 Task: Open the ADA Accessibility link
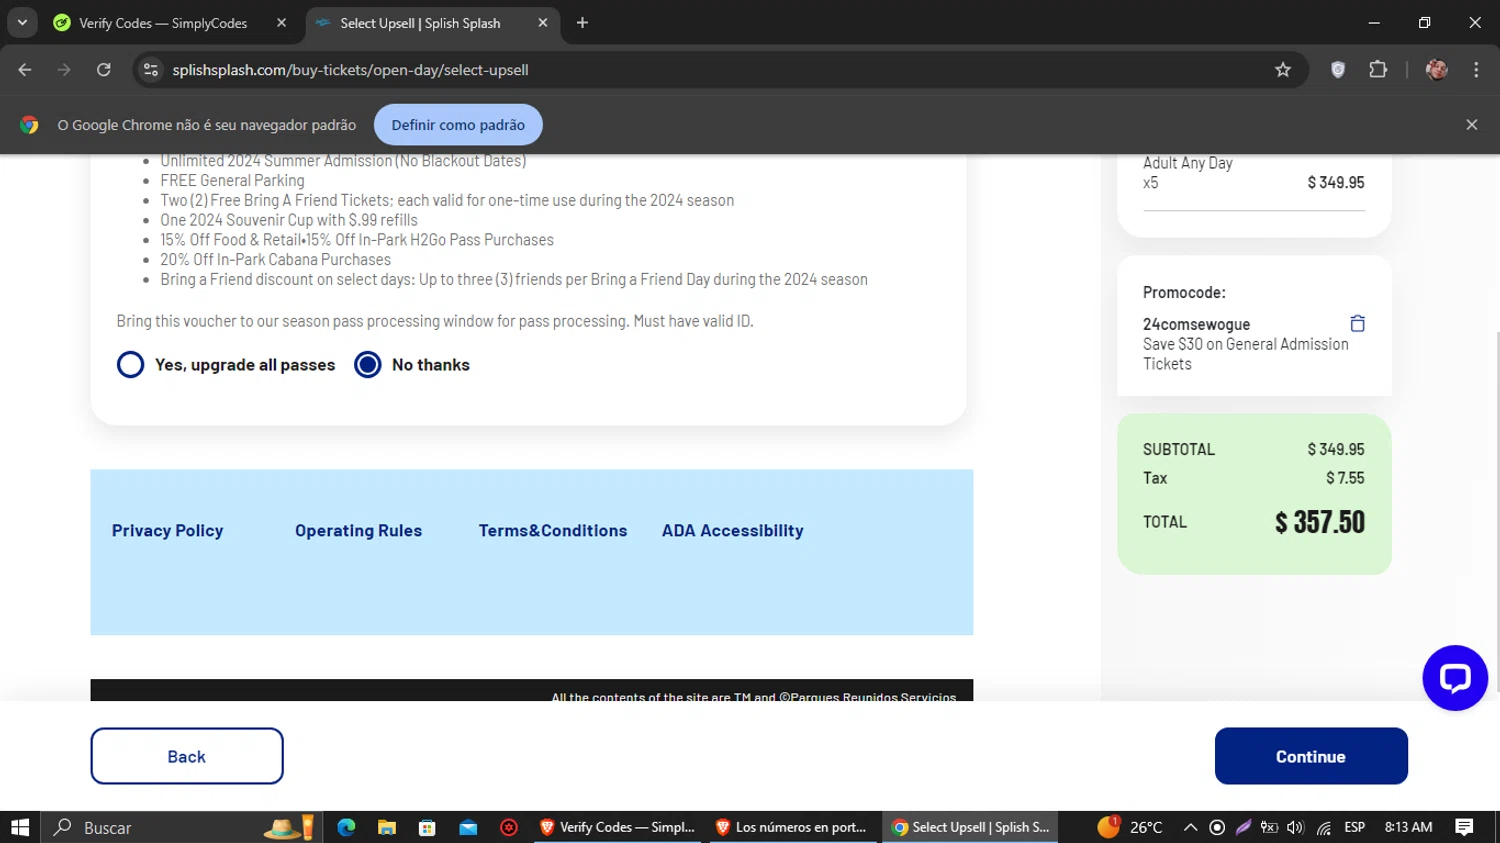[732, 531]
